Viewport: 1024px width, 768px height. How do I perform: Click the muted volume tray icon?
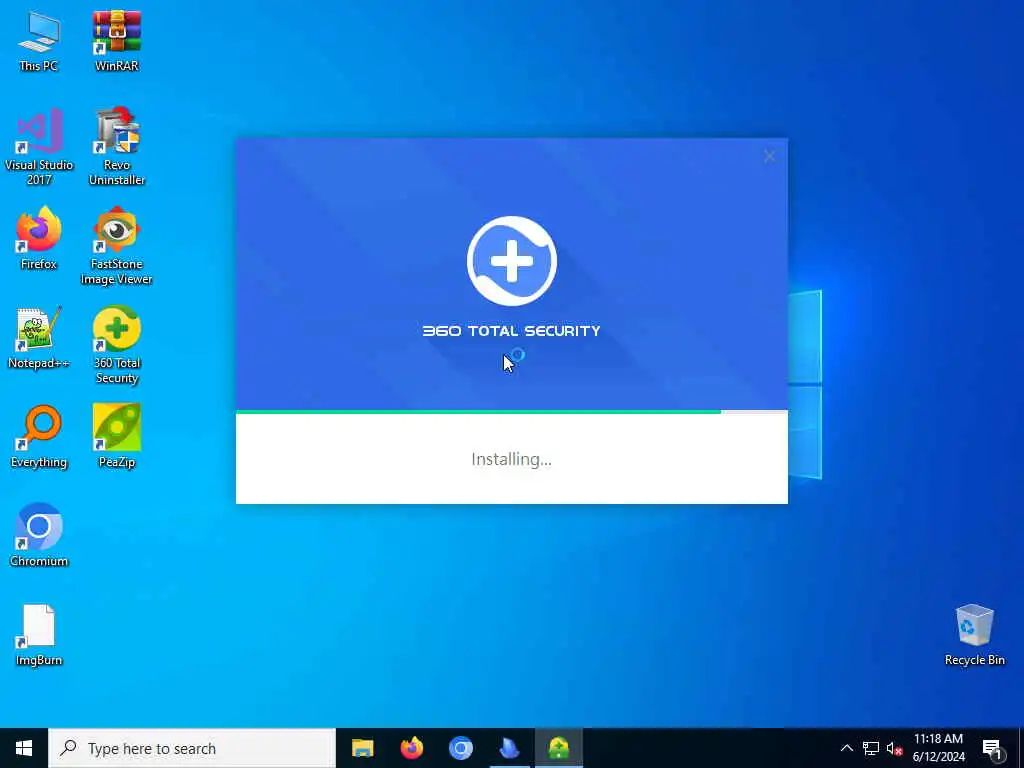tap(895, 748)
